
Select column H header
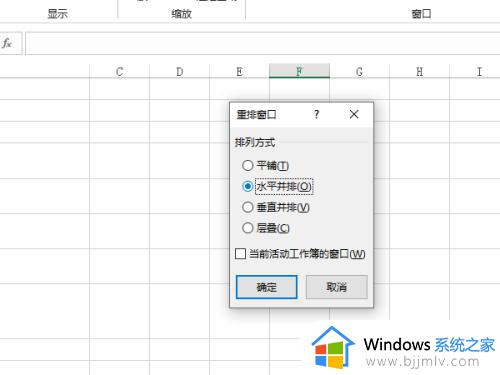point(419,72)
